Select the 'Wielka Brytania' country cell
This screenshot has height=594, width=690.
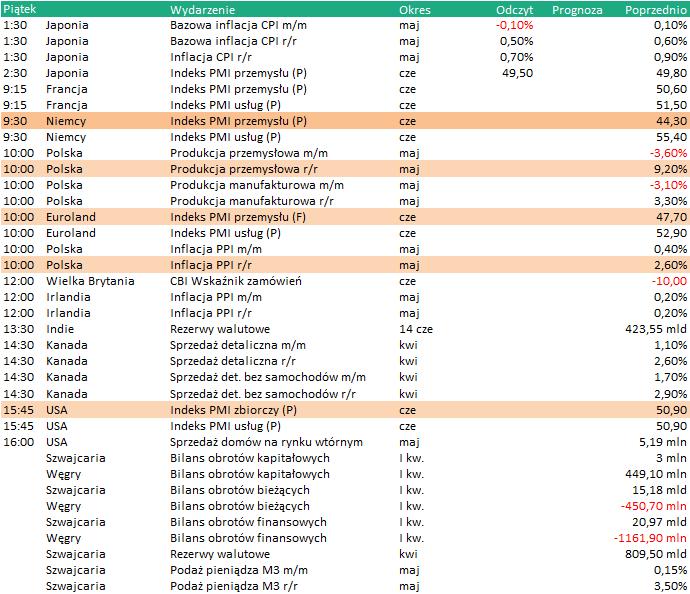pyautogui.click(x=90, y=281)
